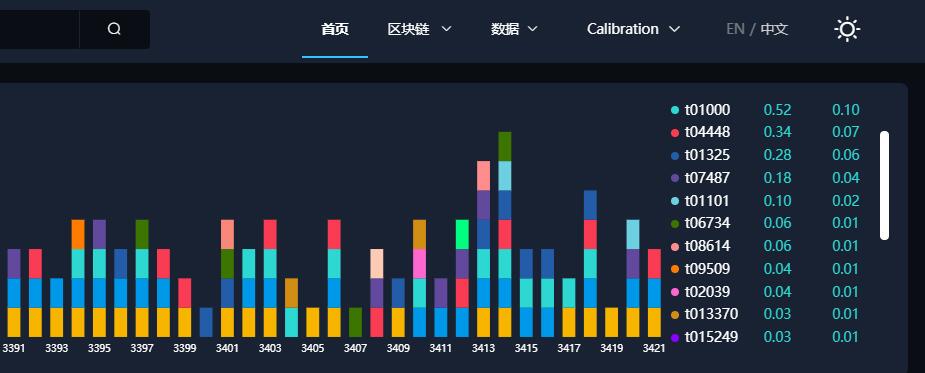Viewport: 925px width, 373px height.
Task: Select miner t02039 in legend
Action: [x=707, y=292]
